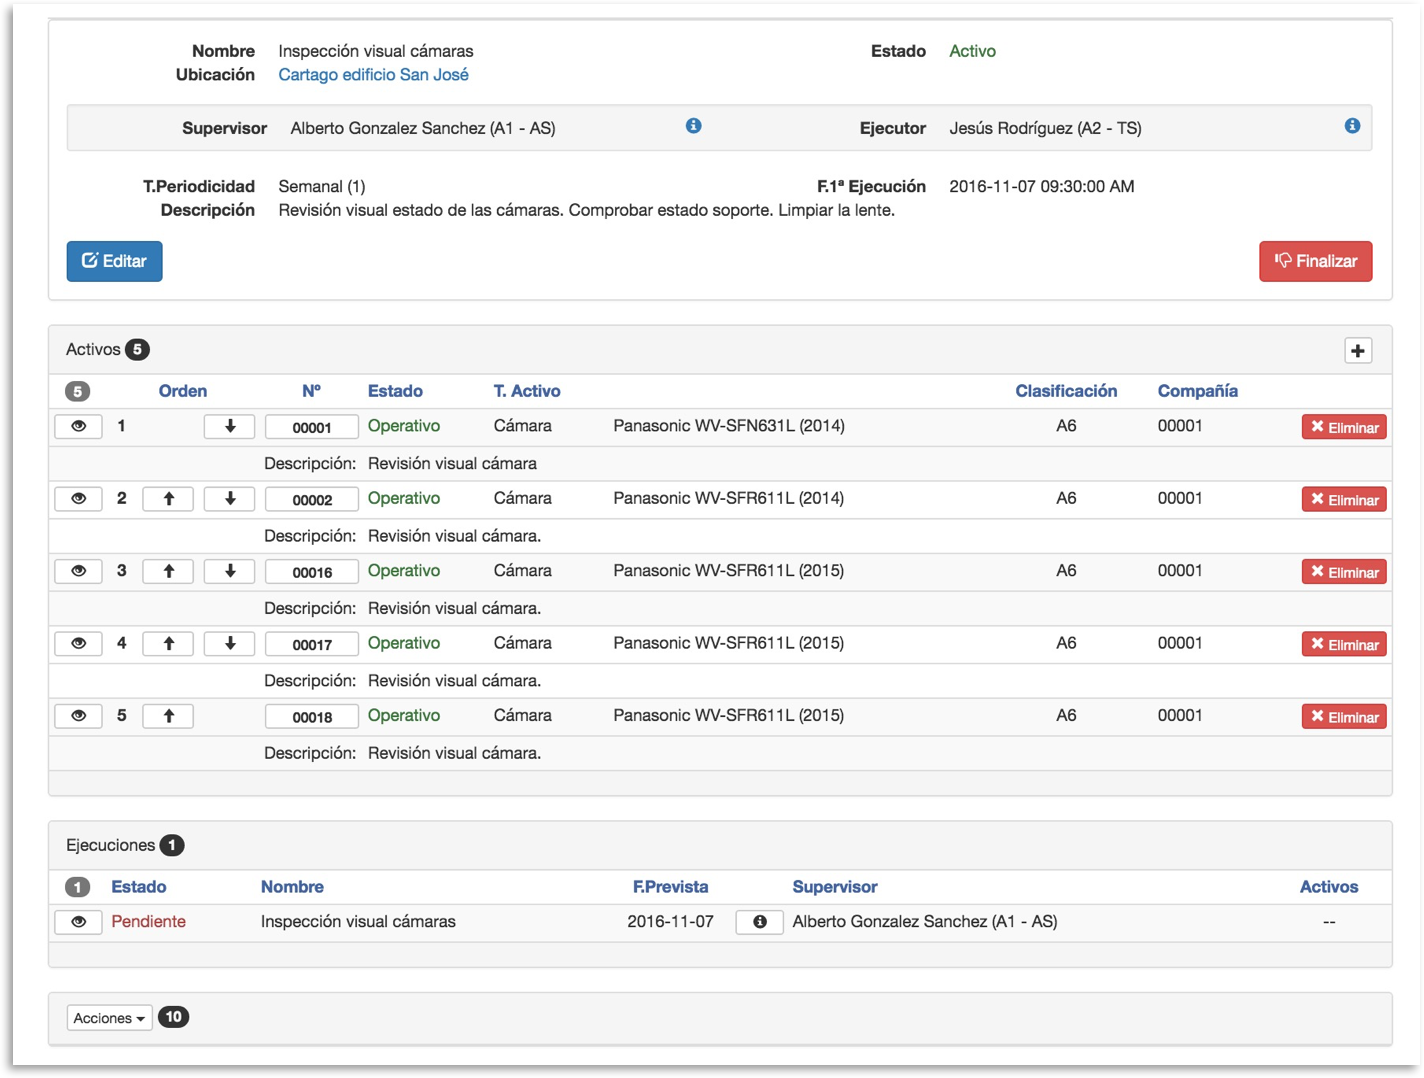Move asset 00001 down in order
This screenshot has width=1424, height=1078.
pyautogui.click(x=229, y=426)
